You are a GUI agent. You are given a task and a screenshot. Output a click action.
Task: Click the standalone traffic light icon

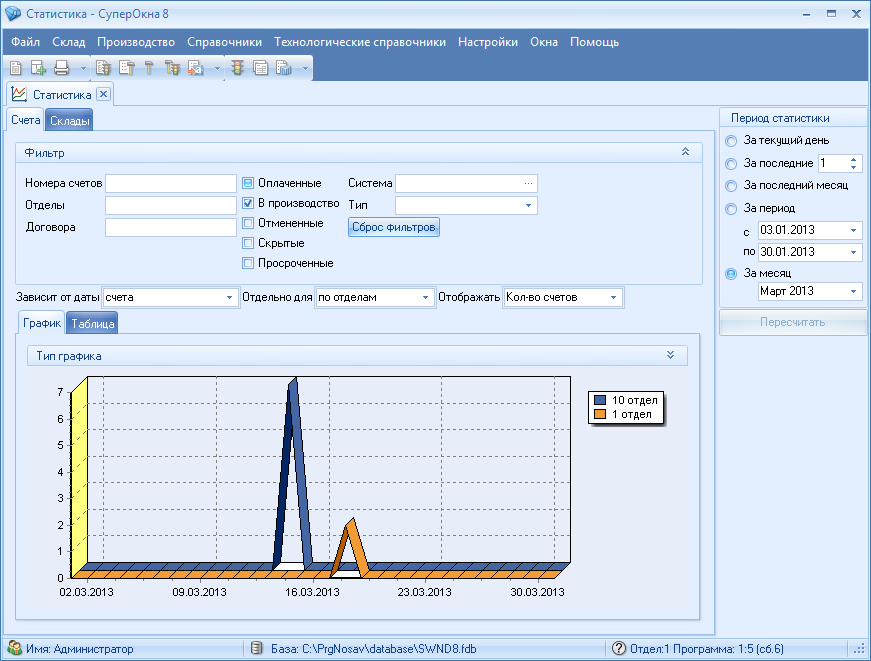238,68
